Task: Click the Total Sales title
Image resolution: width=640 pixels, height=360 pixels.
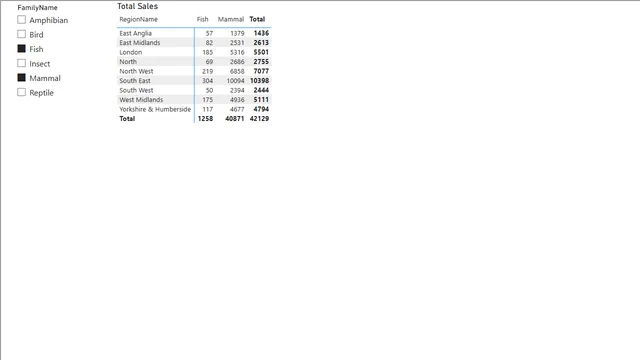Action: click(x=138, y=6)
